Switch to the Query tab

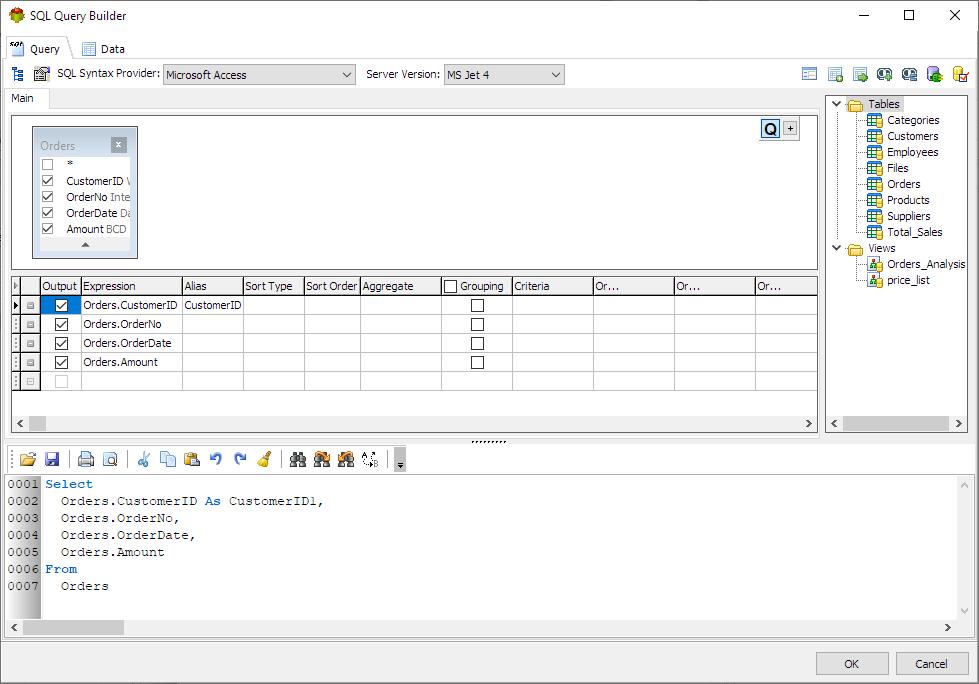[36, 49]
